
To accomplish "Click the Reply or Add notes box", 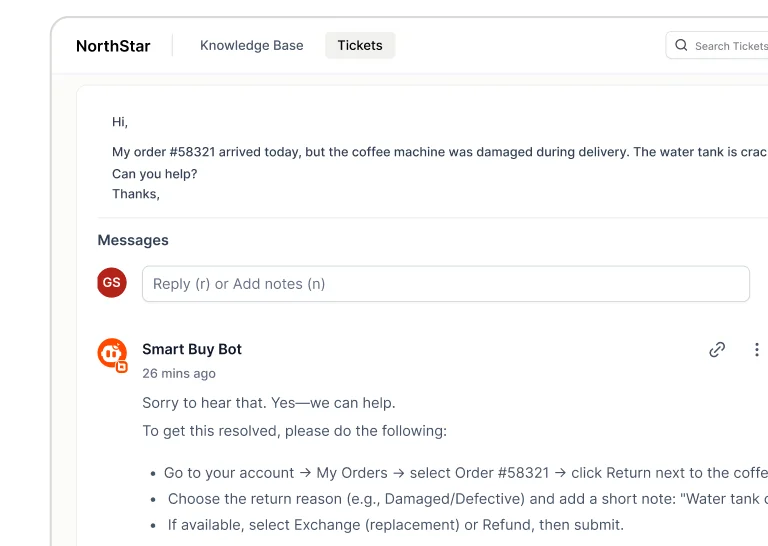I will [446, 284].
